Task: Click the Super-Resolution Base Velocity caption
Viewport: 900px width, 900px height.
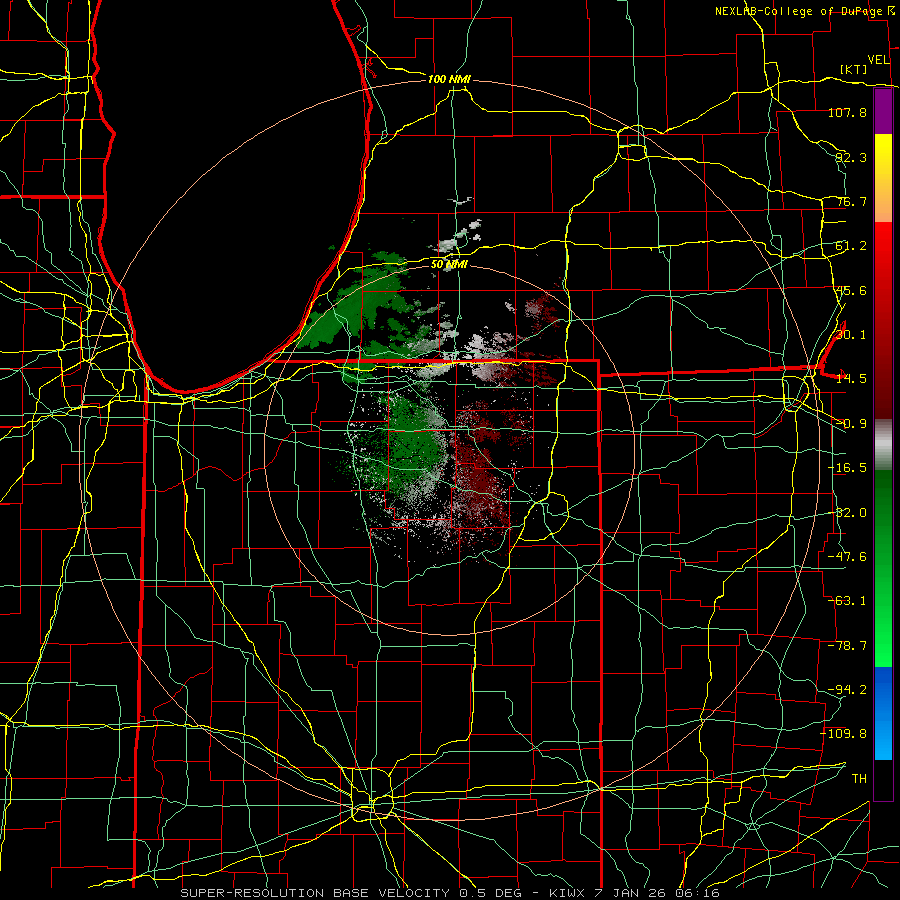Action: pos(449,893)
